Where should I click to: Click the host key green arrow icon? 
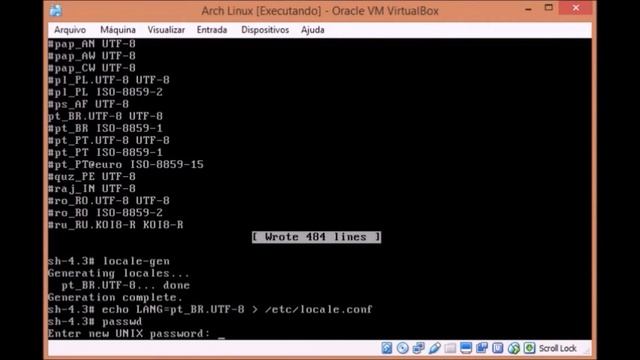pos(529,348)
